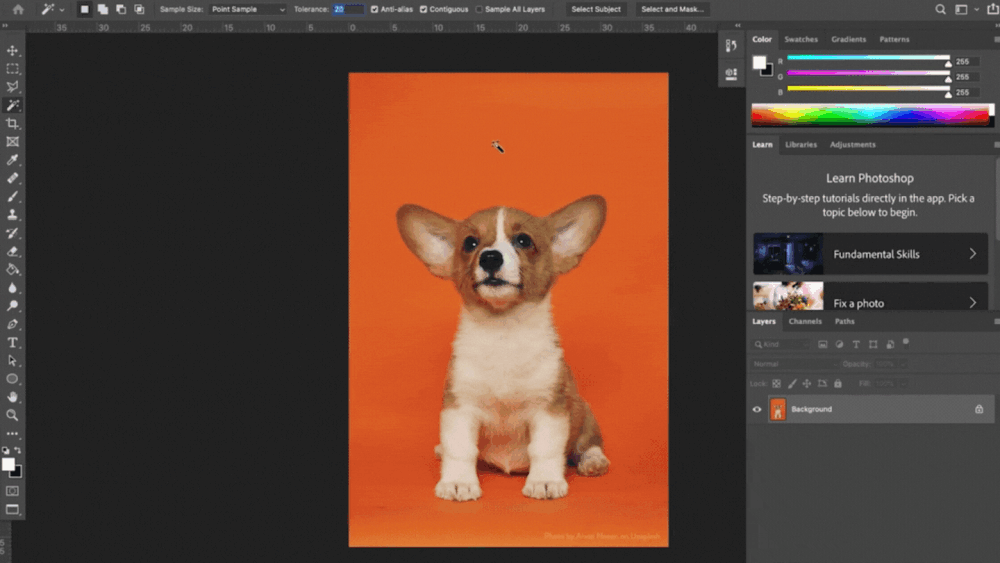Choose Subtract from selection mode button
The image size is (1000, 563).
[121, 10]
